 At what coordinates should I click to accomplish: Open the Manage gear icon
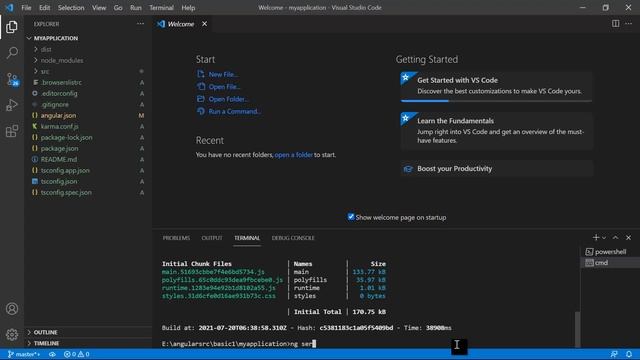click(x=12, y=335)
